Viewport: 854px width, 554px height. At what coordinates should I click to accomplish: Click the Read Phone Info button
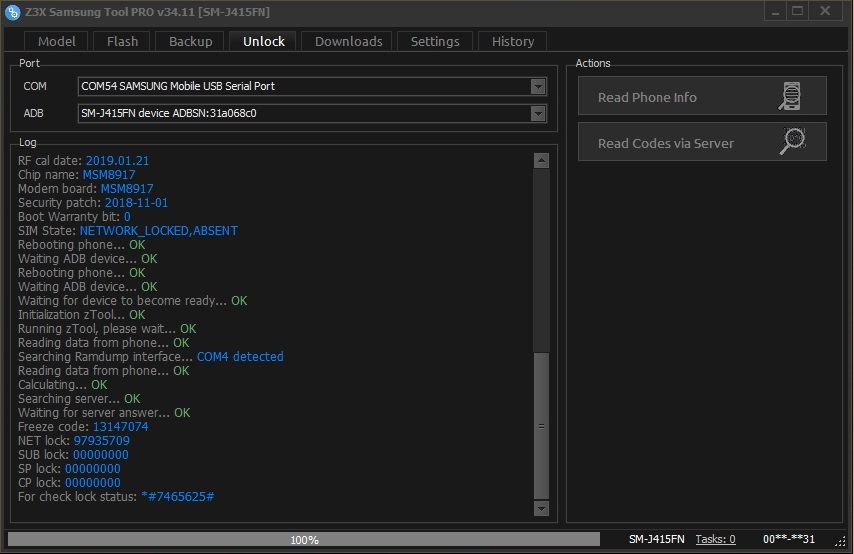(x=702, y=96)
